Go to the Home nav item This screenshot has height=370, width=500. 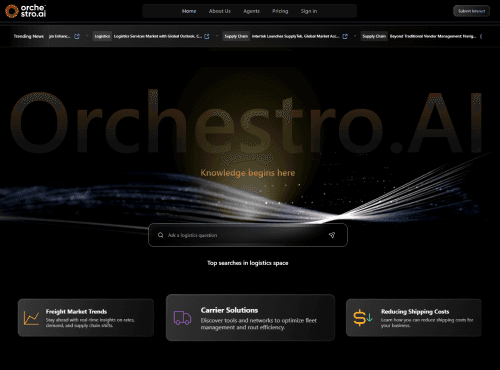[x=189, y=11]
